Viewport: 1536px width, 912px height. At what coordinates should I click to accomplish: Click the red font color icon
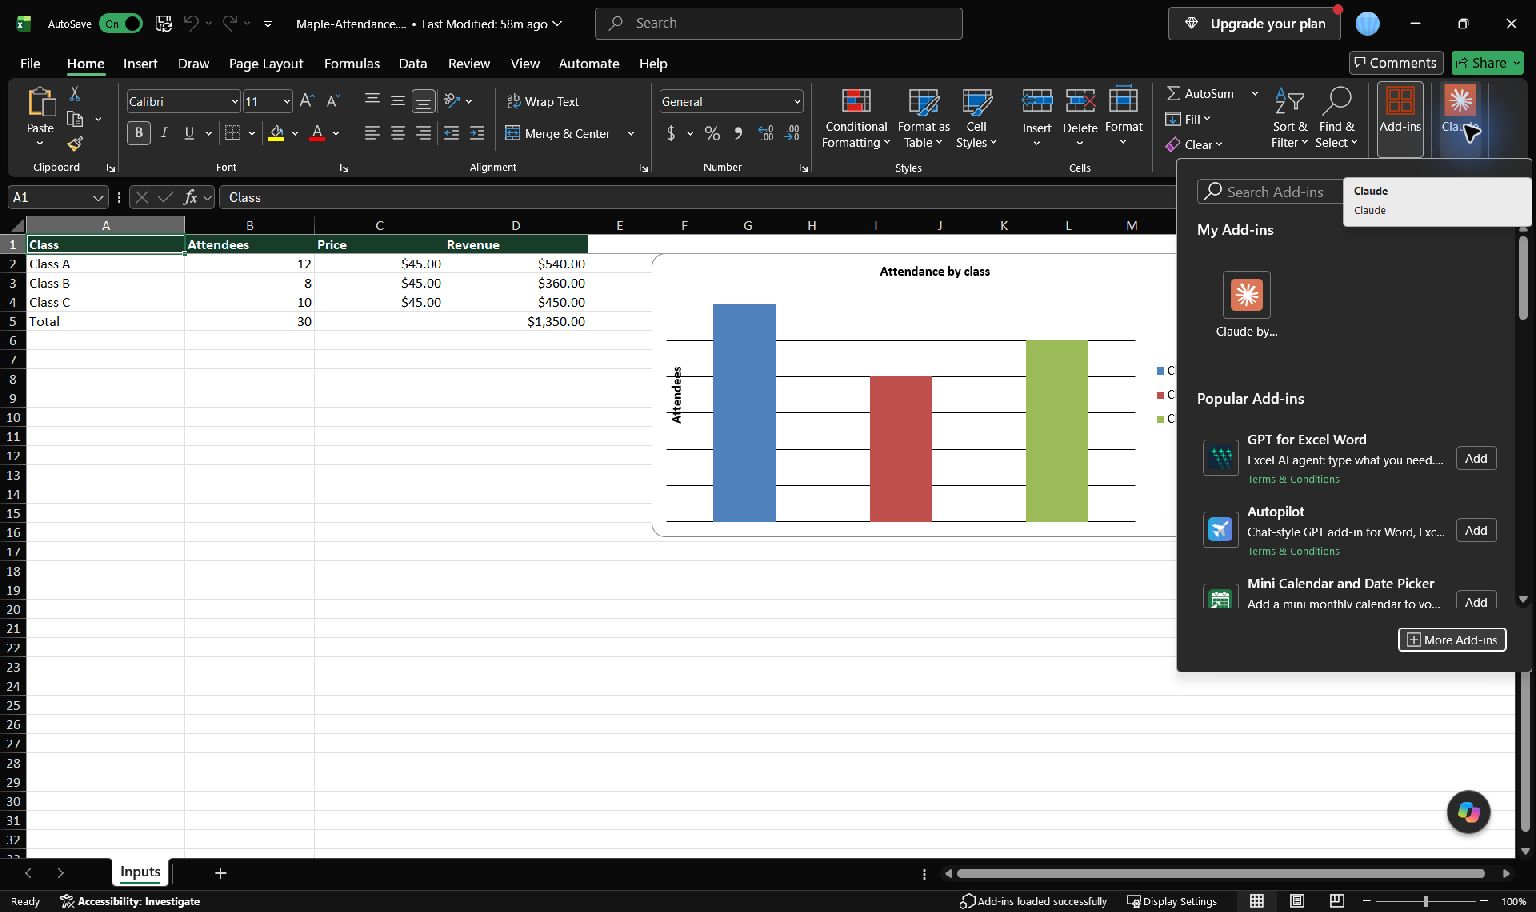tap(317, 133)
